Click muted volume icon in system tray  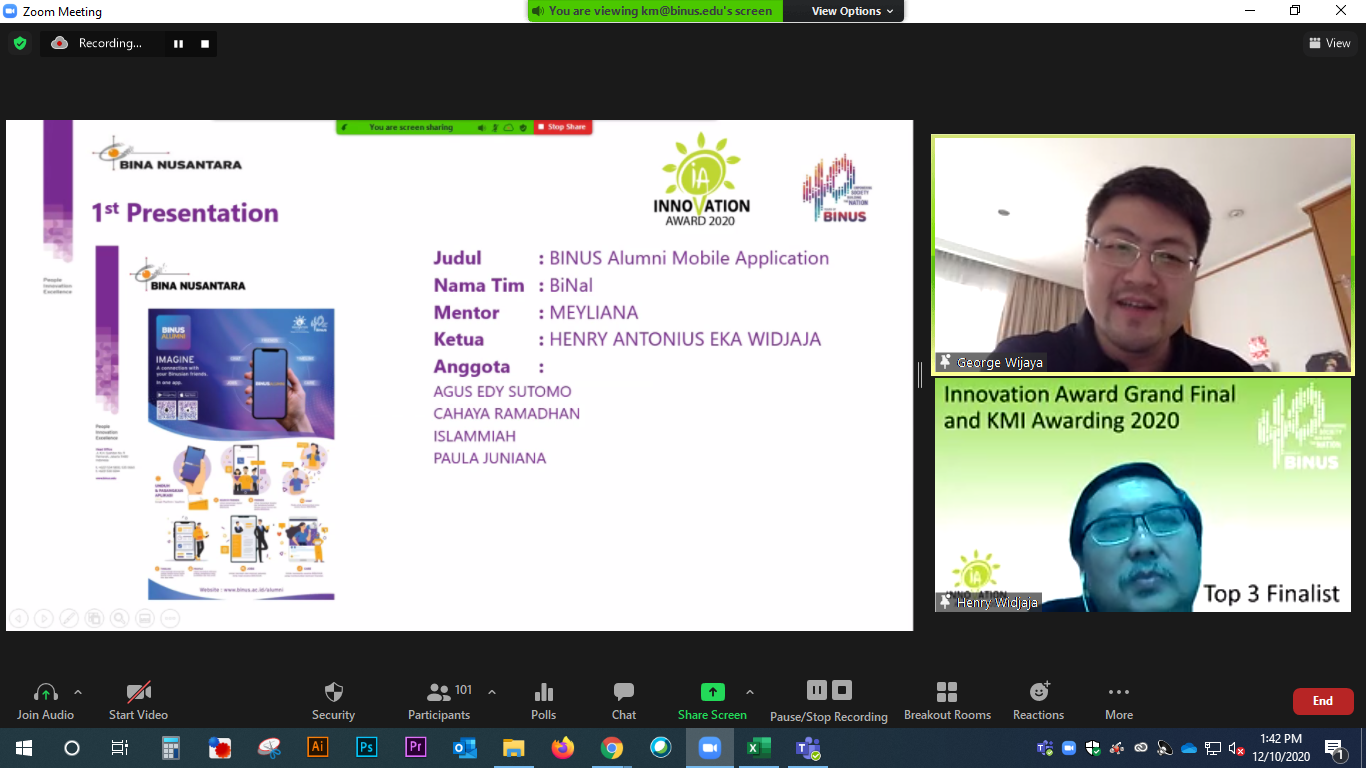1237,748
